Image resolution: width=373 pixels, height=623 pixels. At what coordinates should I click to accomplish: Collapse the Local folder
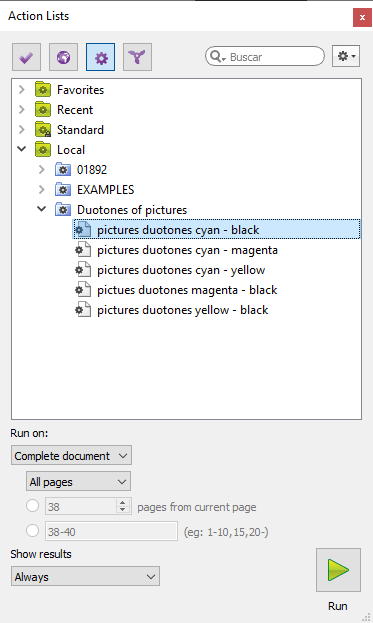pyautogui.click(x=22, y=149)
